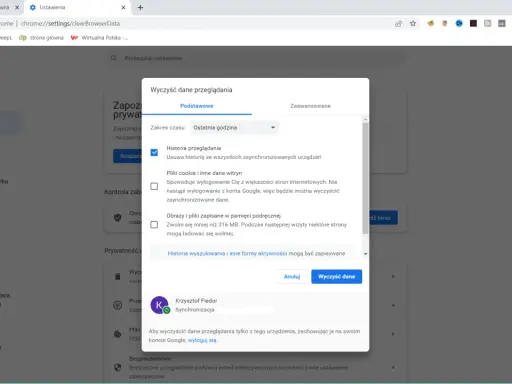Click the Wyczyść dane button
This screenshot has height=384, width=512.
tap(336, 277)
